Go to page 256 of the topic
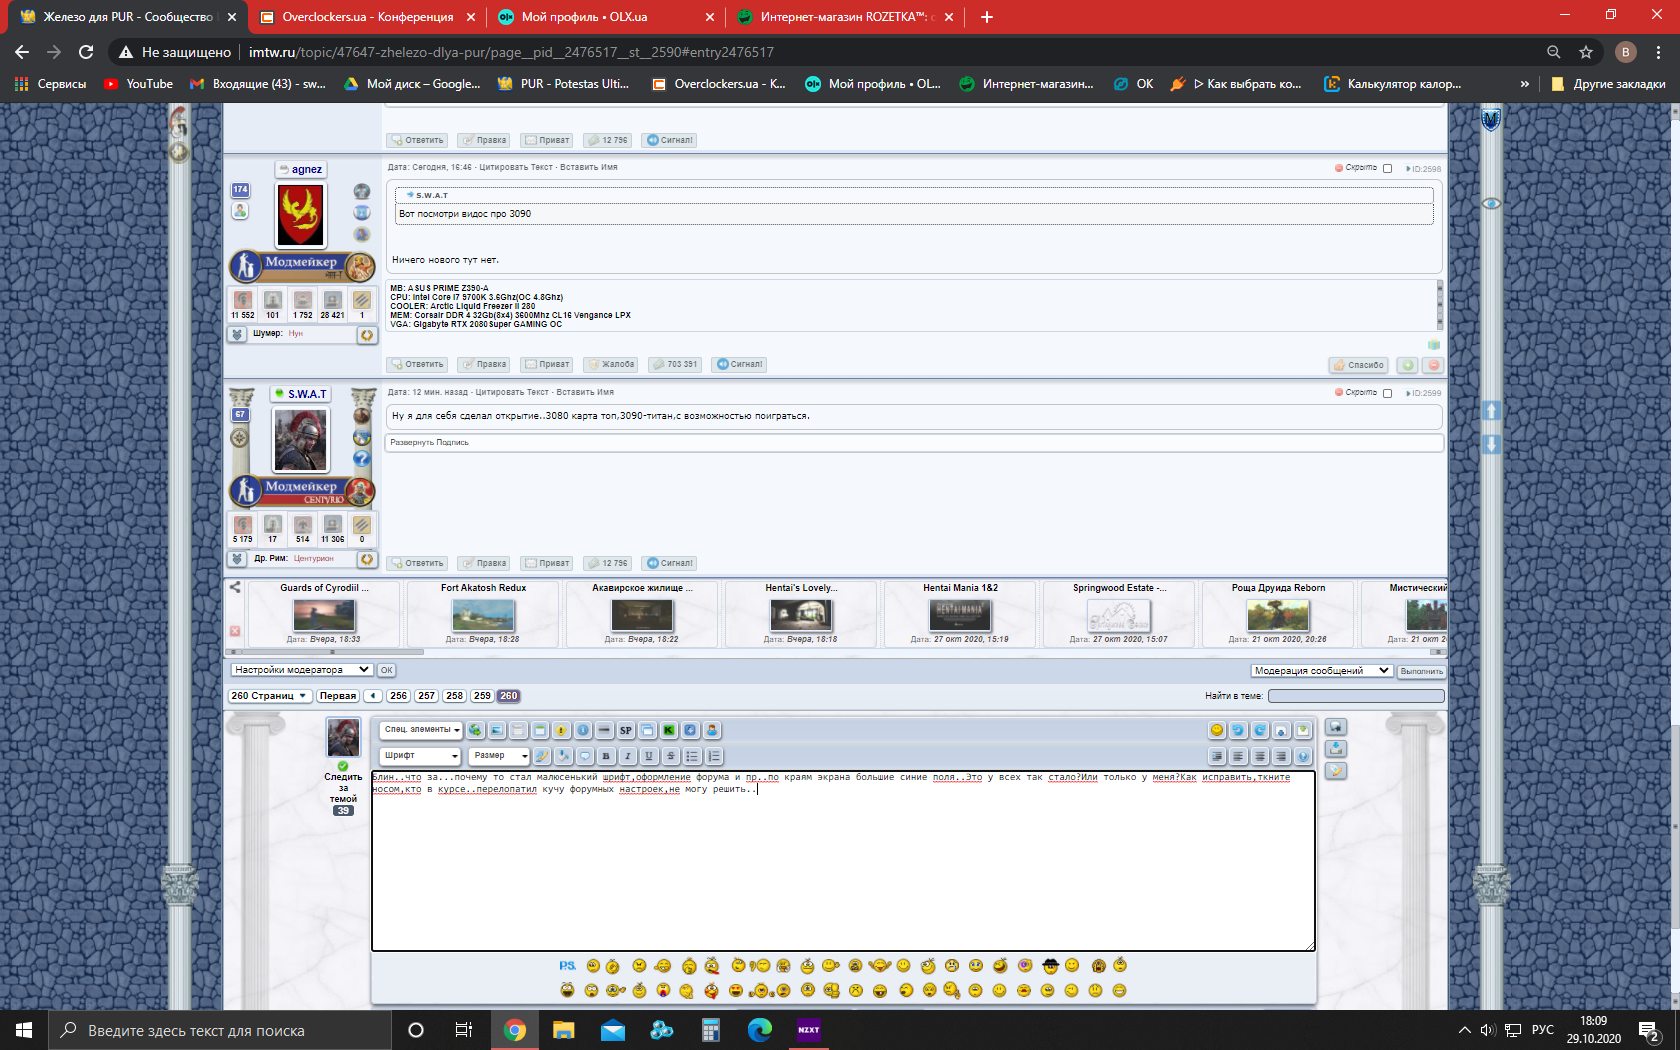The width and height of the screenshot is (1680, 1050). (x=398, y=696)
